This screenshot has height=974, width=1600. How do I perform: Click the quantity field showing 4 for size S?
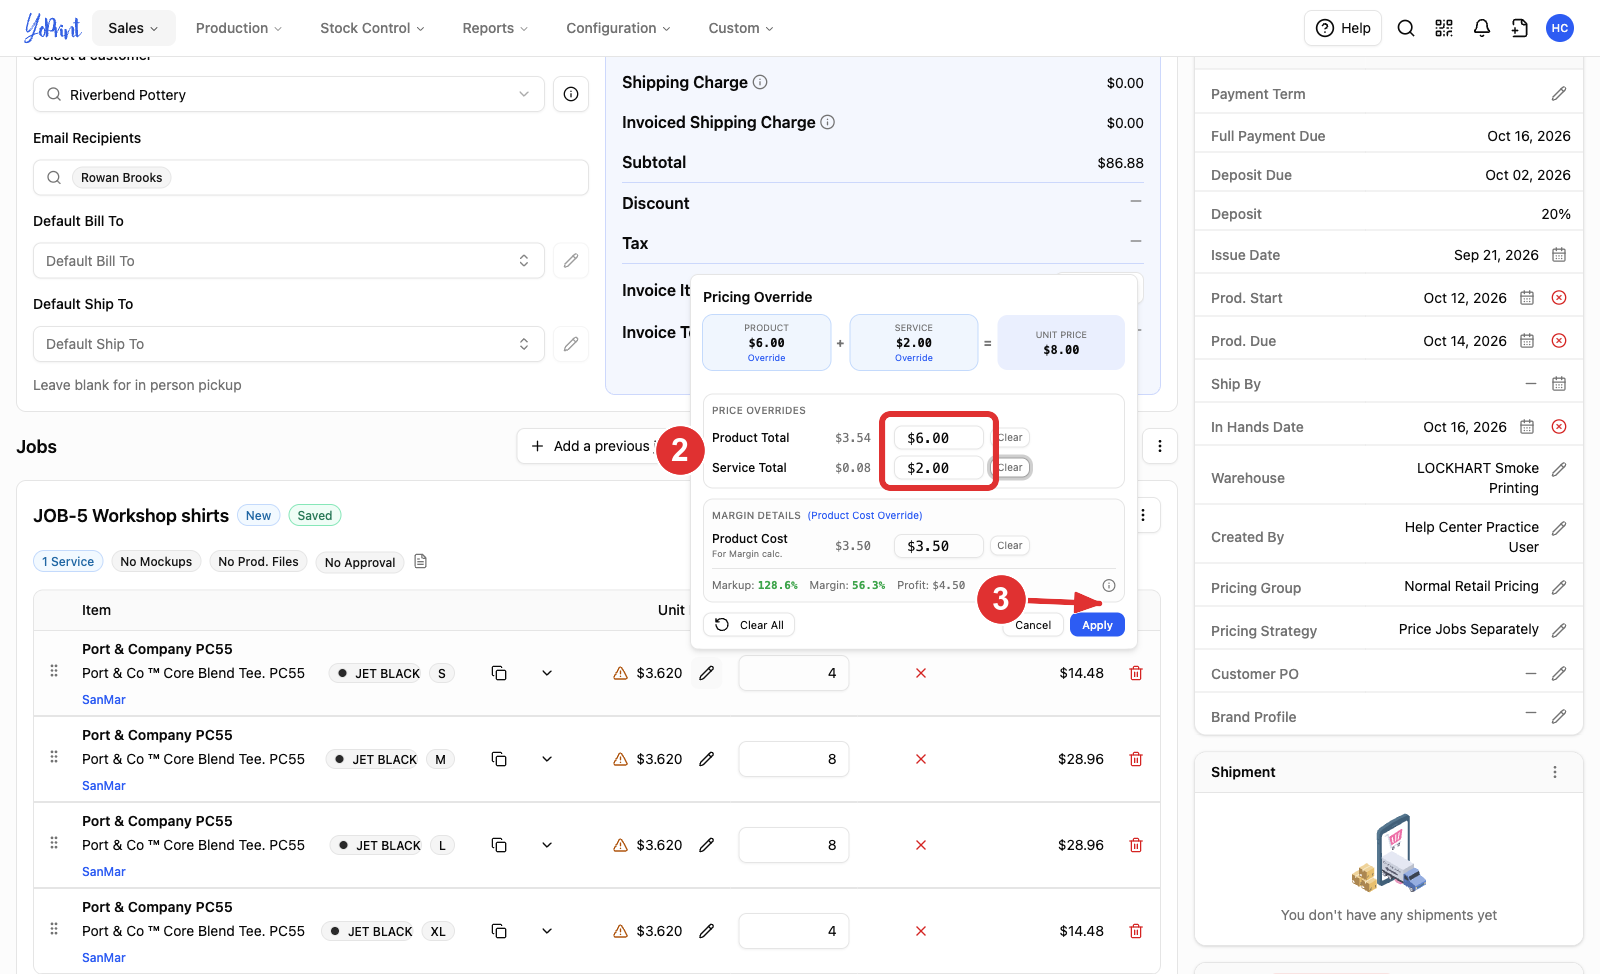click(x=794, y=673)
